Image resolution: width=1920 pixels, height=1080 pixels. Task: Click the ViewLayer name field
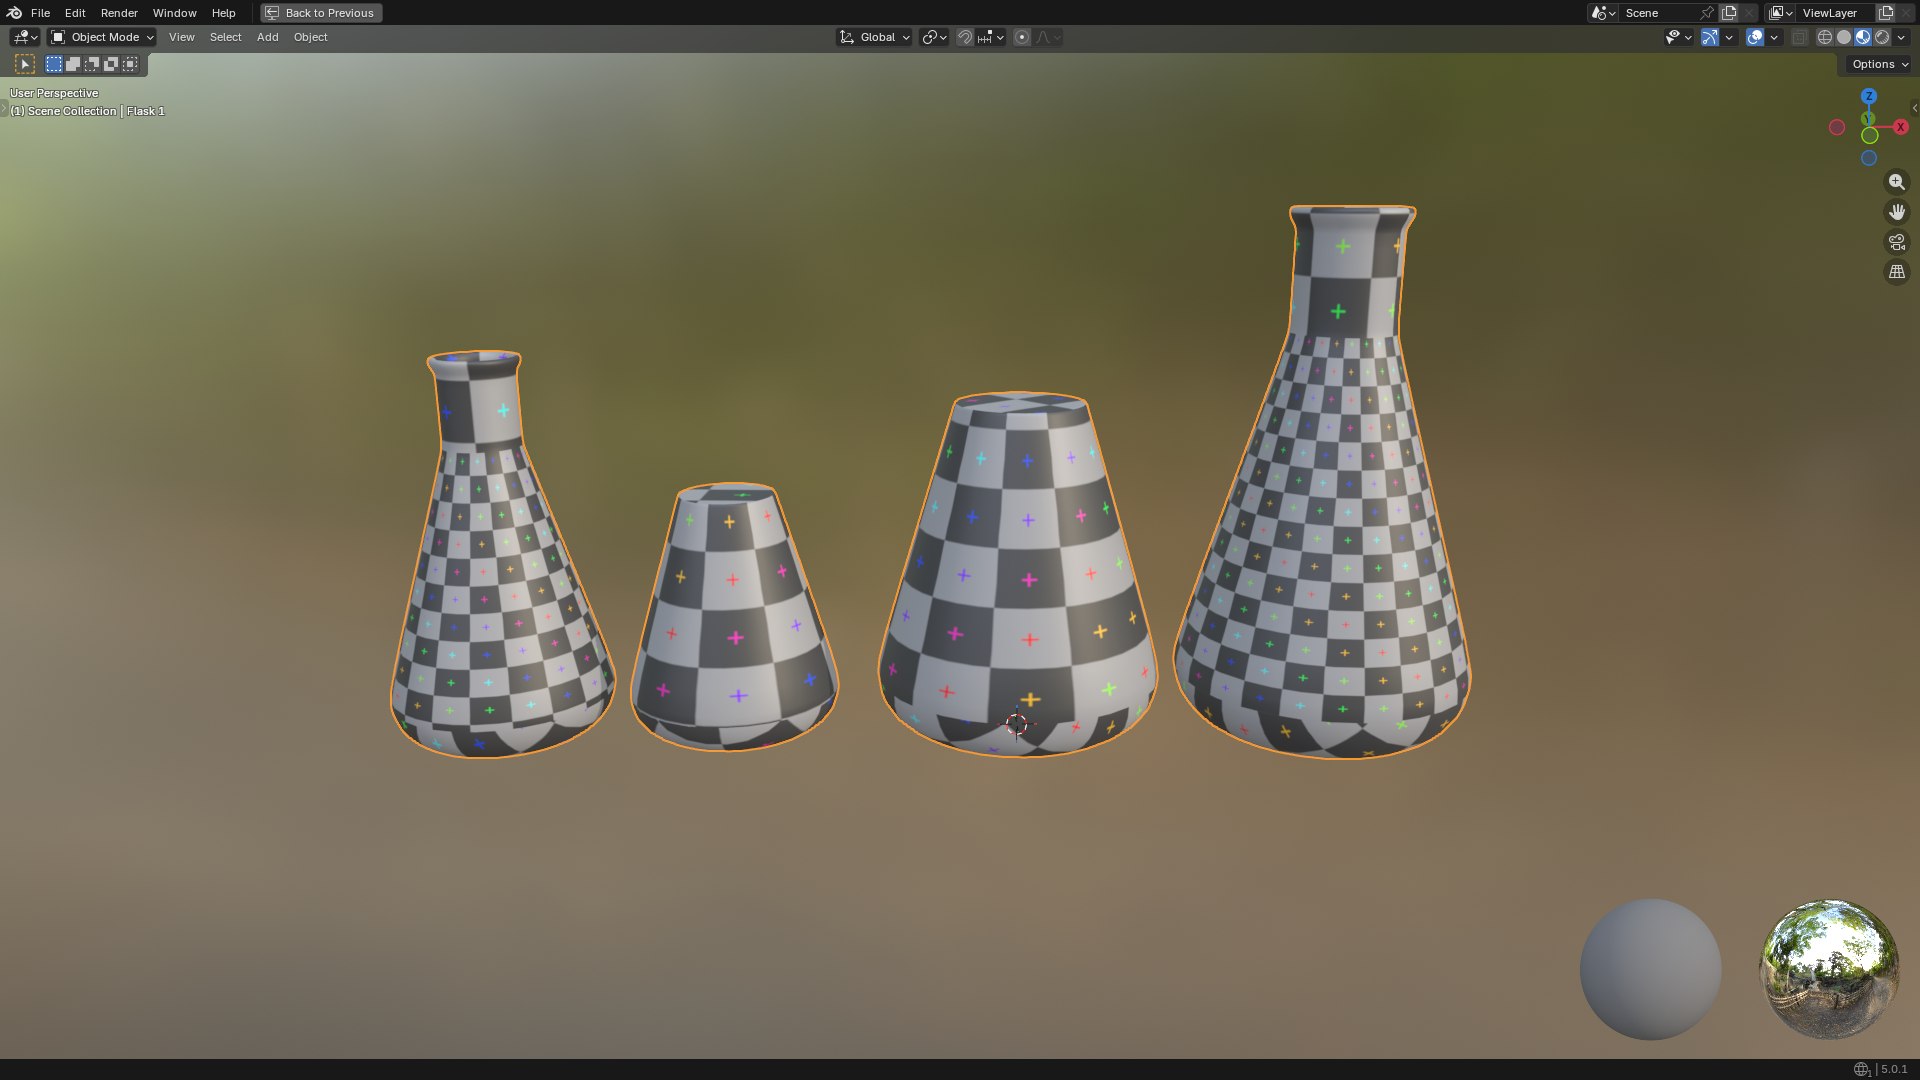point(1836,13)
